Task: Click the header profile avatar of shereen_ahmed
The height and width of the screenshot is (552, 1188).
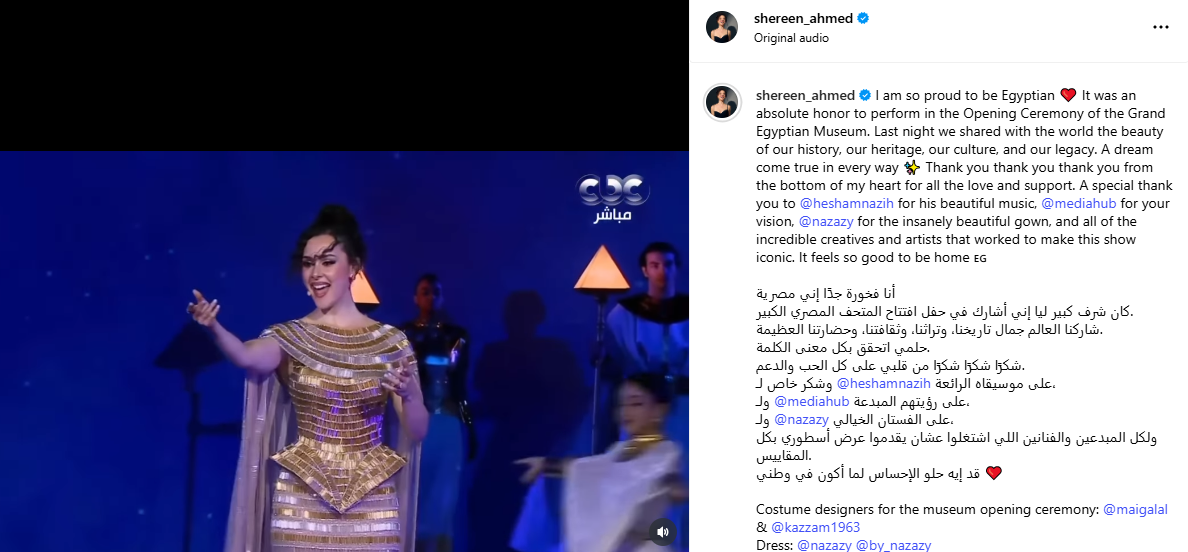Action: (722, 27)
